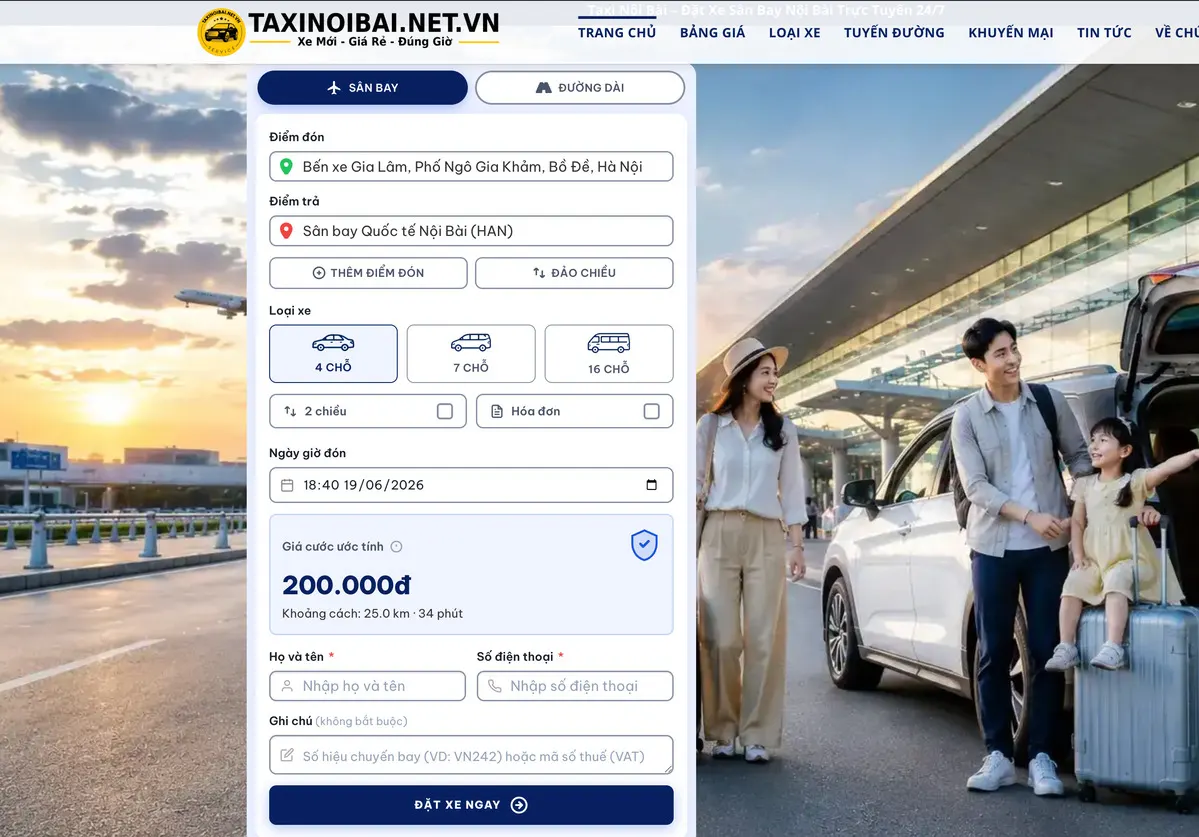Screen dimensions: 1199x837
Task: Click the red drop-off location pin icon
Action: click(286, 231)
